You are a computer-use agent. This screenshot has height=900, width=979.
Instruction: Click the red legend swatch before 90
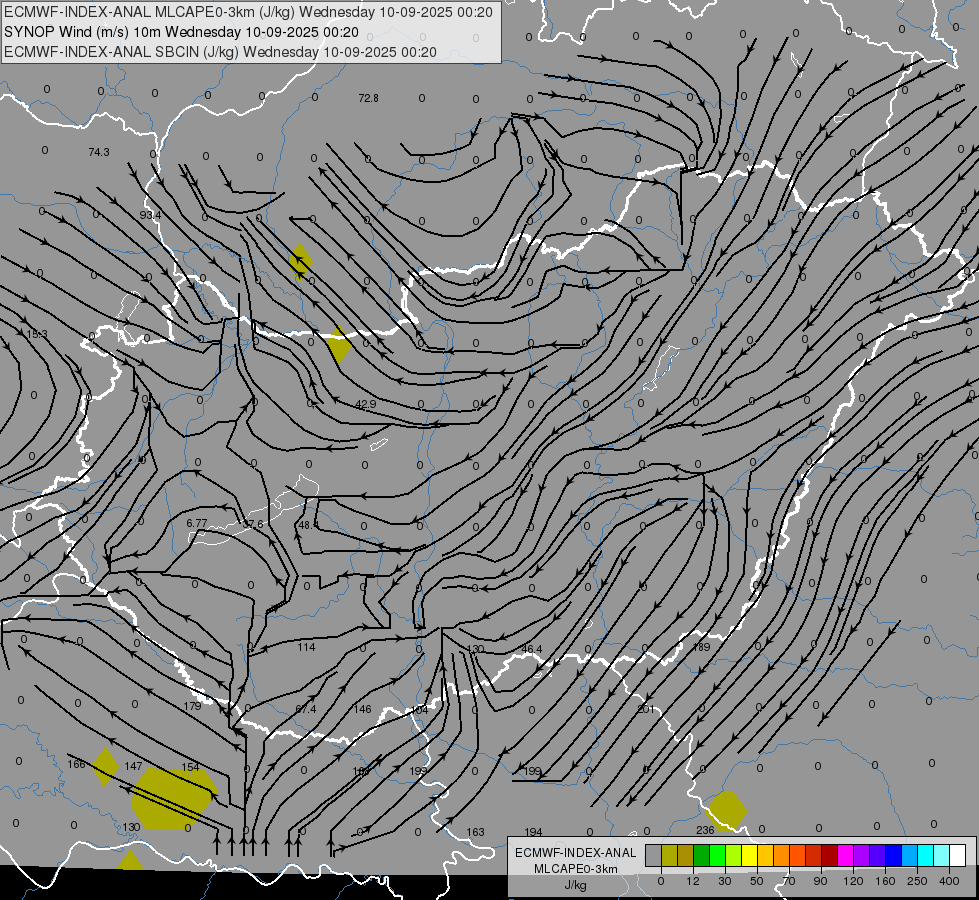click(x=813, y=855)
